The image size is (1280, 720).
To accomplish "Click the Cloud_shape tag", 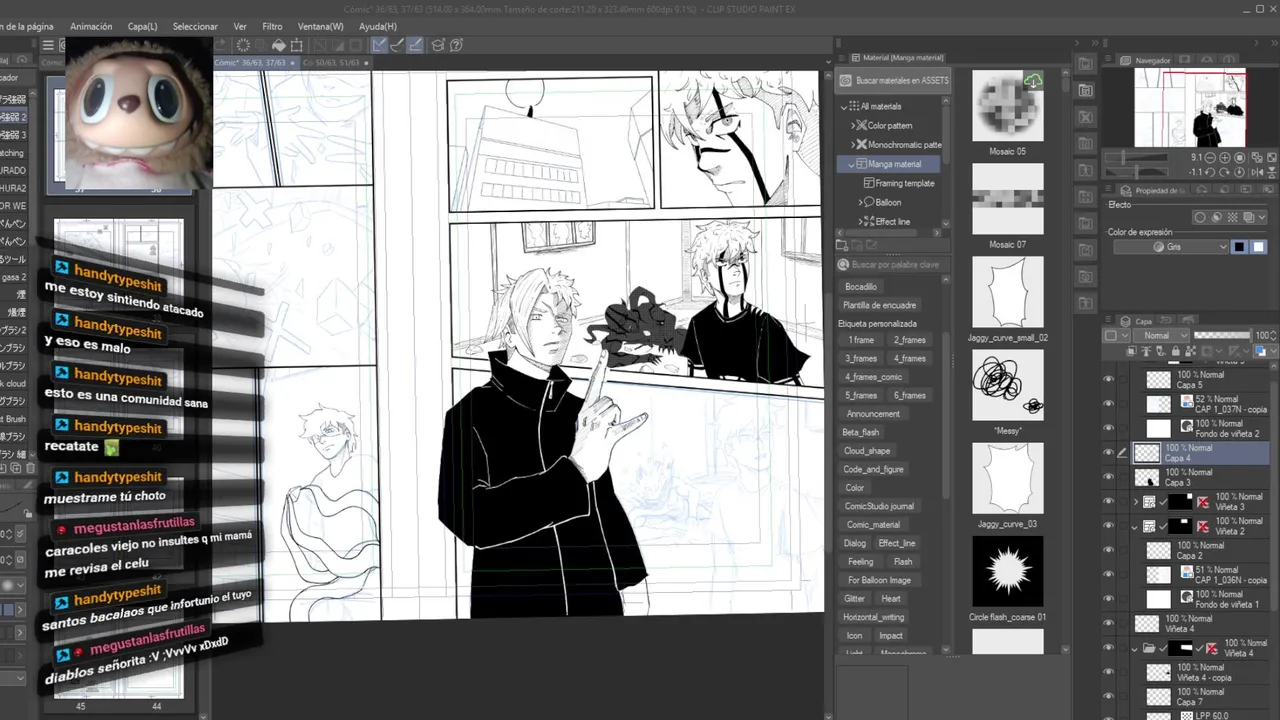I will (x=866, y=450).
